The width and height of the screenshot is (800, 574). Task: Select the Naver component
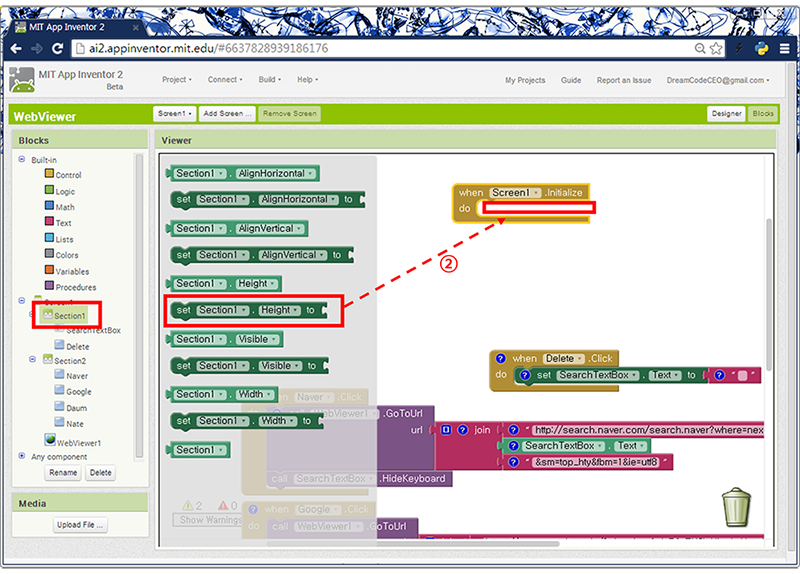click(71, 376)
